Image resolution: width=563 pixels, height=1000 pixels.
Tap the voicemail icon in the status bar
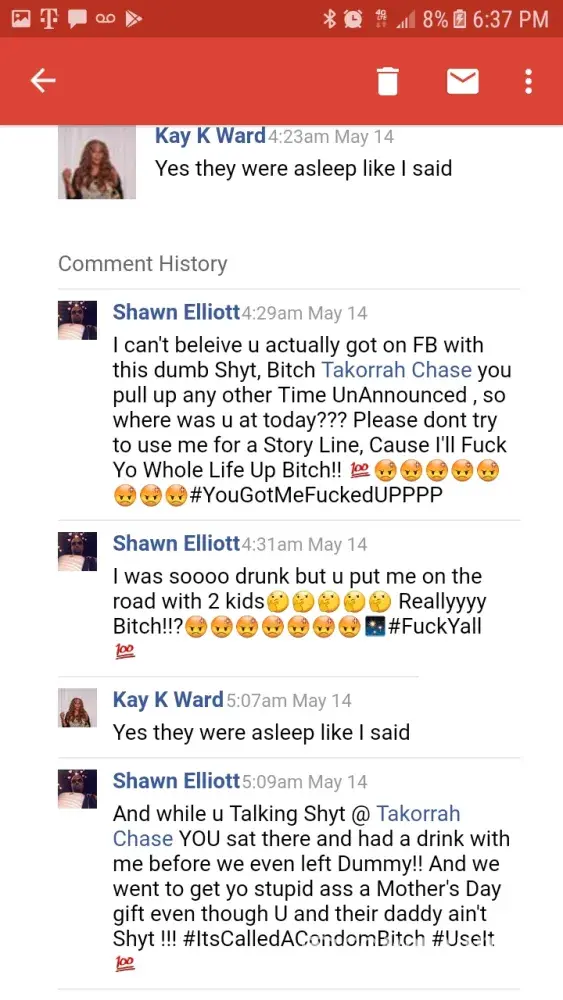coord(105,19)
